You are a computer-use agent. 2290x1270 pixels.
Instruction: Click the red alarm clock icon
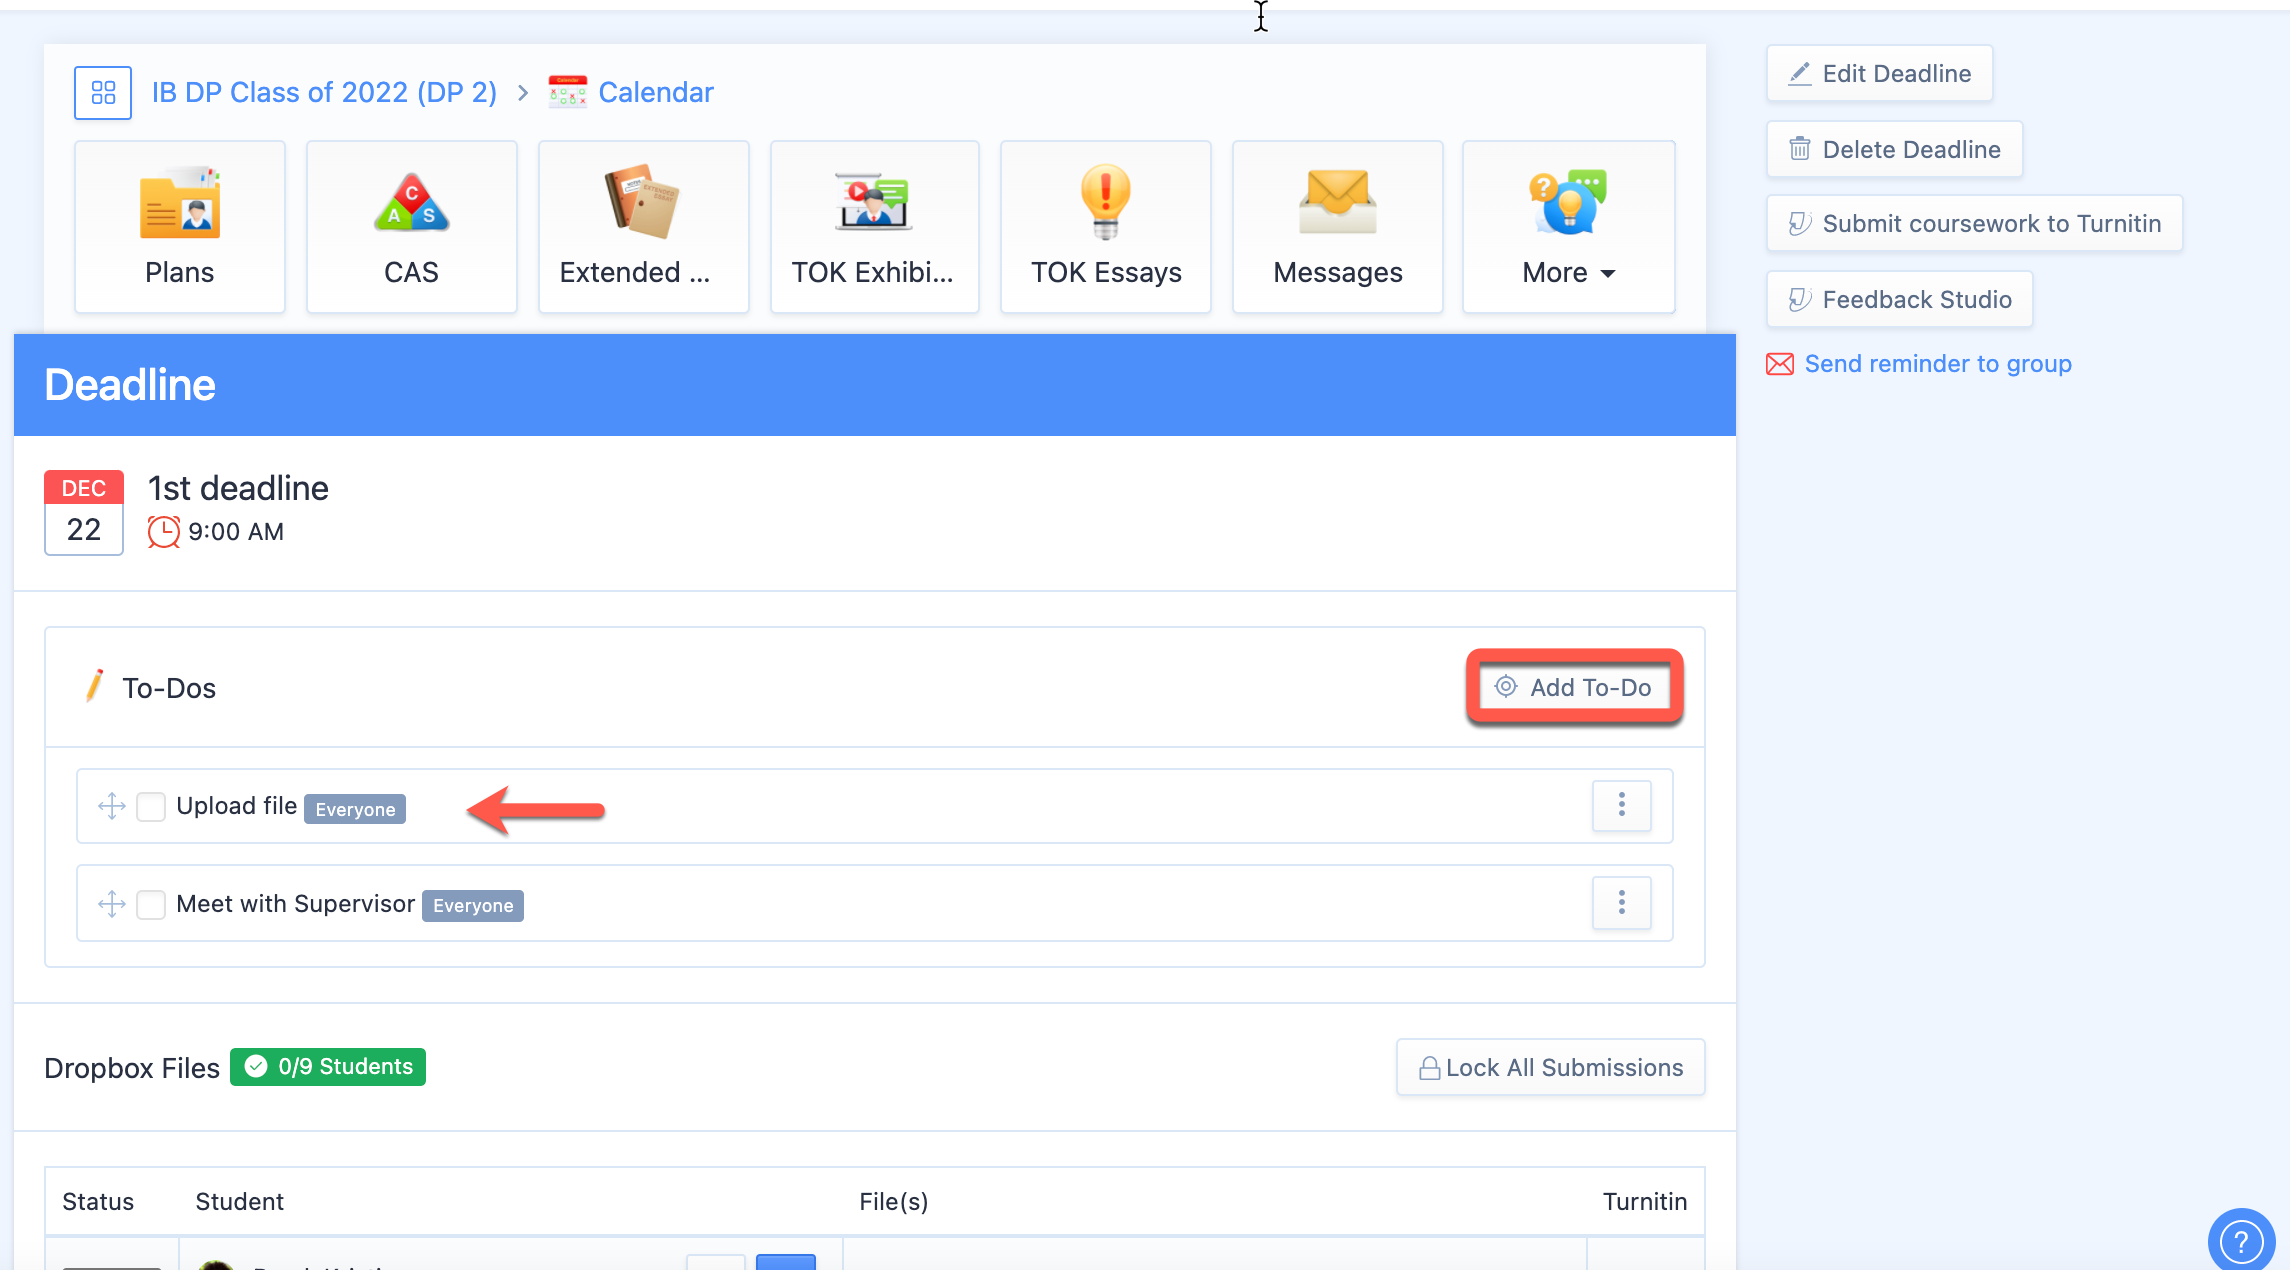pyautogui.click(x=164, y=532)
